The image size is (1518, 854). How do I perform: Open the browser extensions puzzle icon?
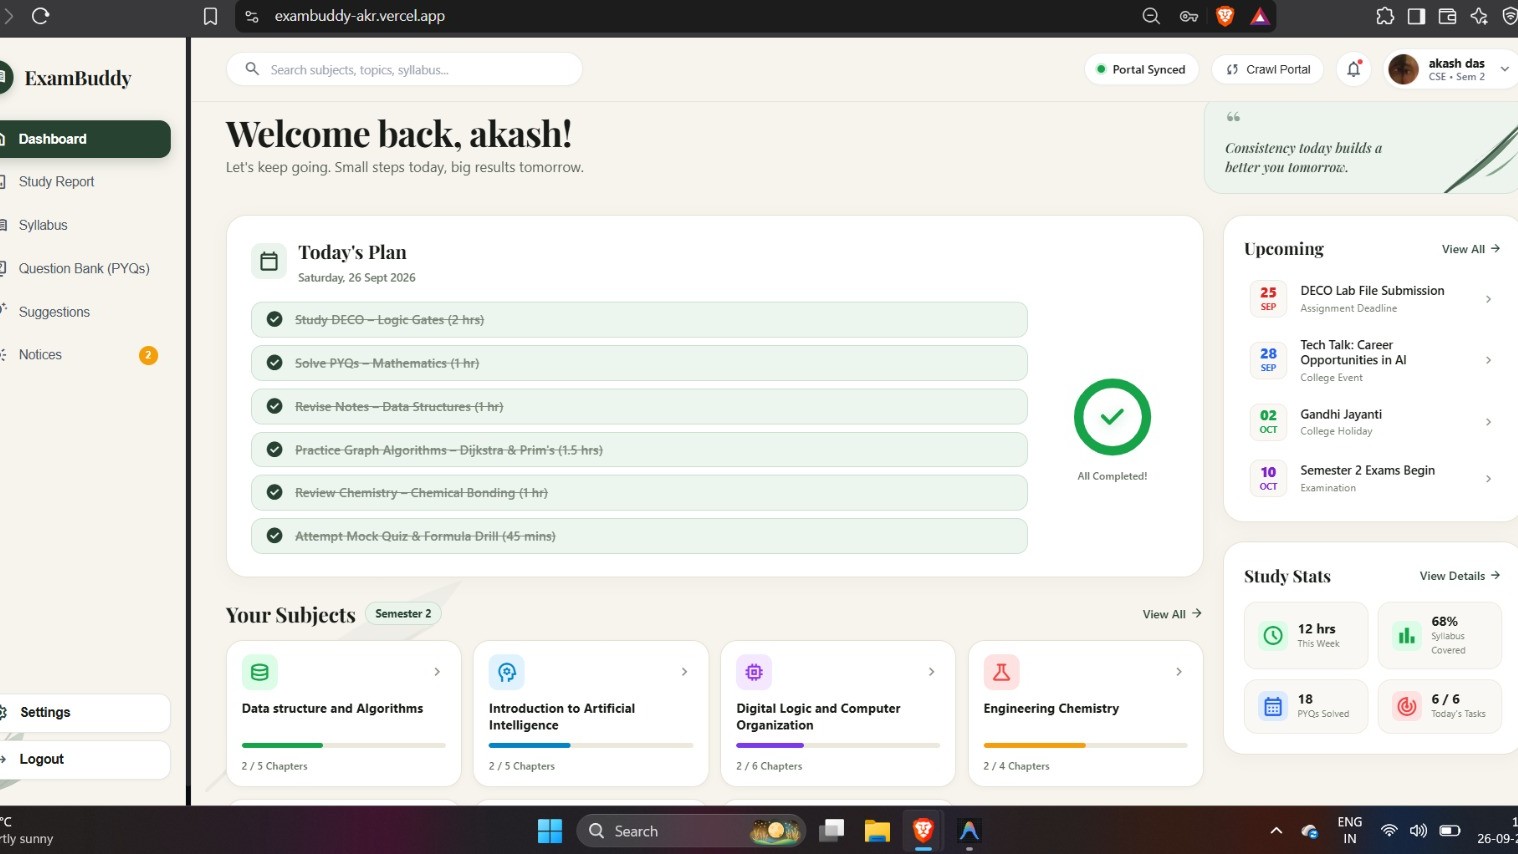(x=1385, y=16)
